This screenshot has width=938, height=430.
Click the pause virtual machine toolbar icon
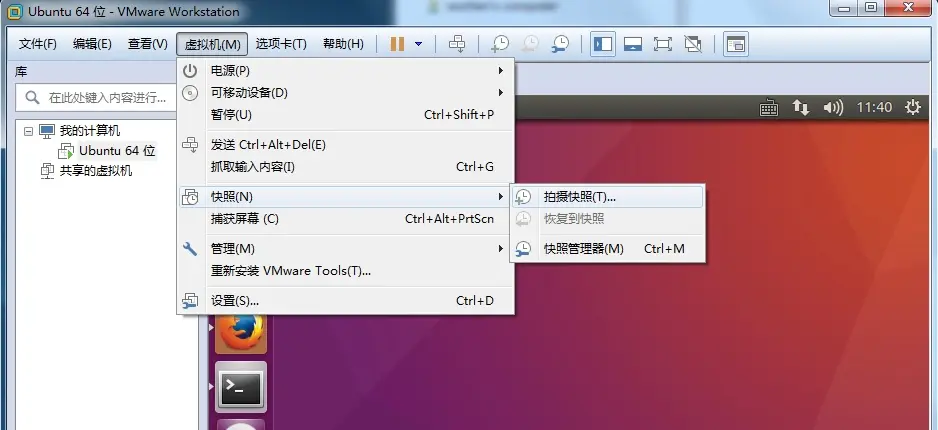(397, 44)
